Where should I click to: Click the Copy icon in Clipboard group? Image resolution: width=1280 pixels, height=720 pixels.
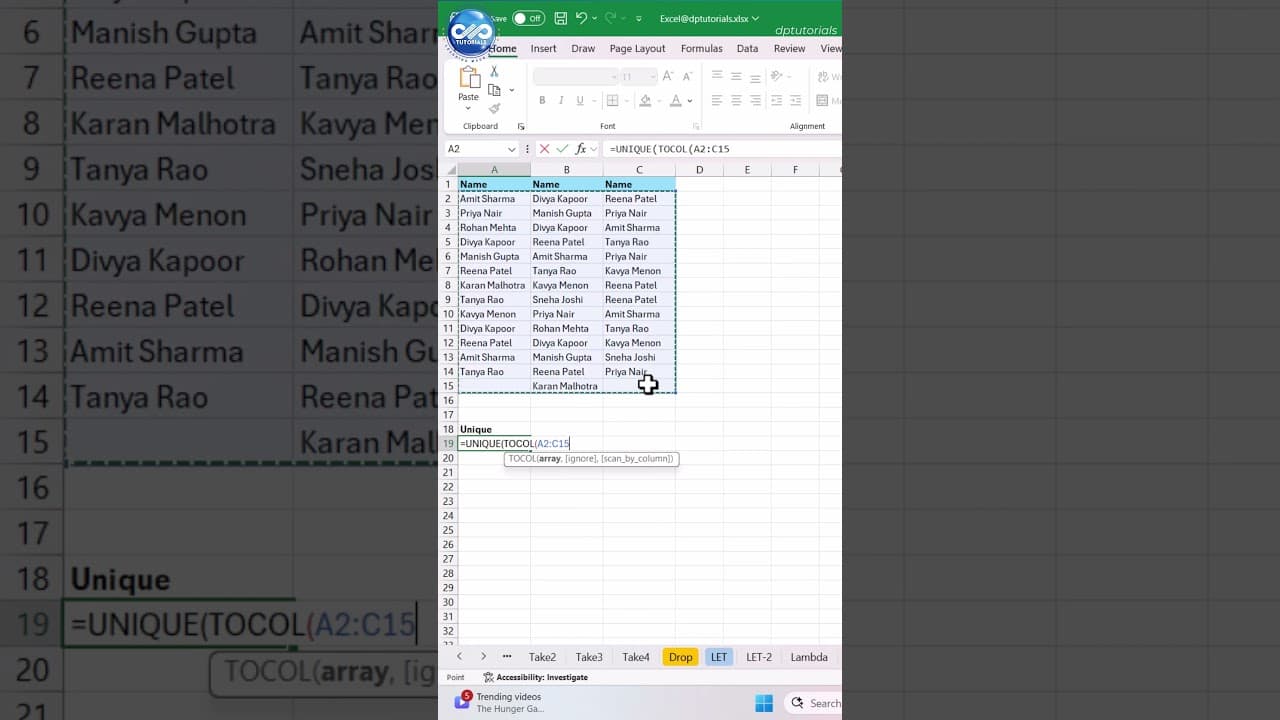(494, 90)
